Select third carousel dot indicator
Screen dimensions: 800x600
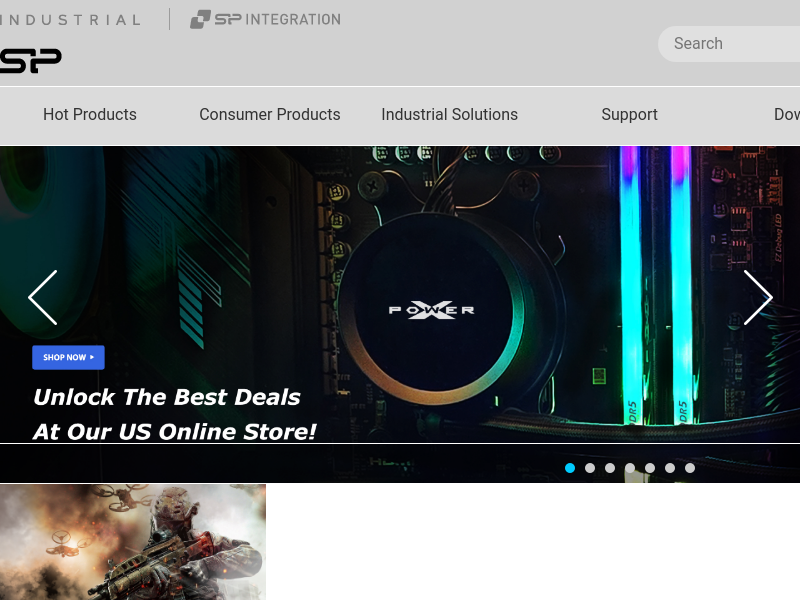tap(610, 468)
